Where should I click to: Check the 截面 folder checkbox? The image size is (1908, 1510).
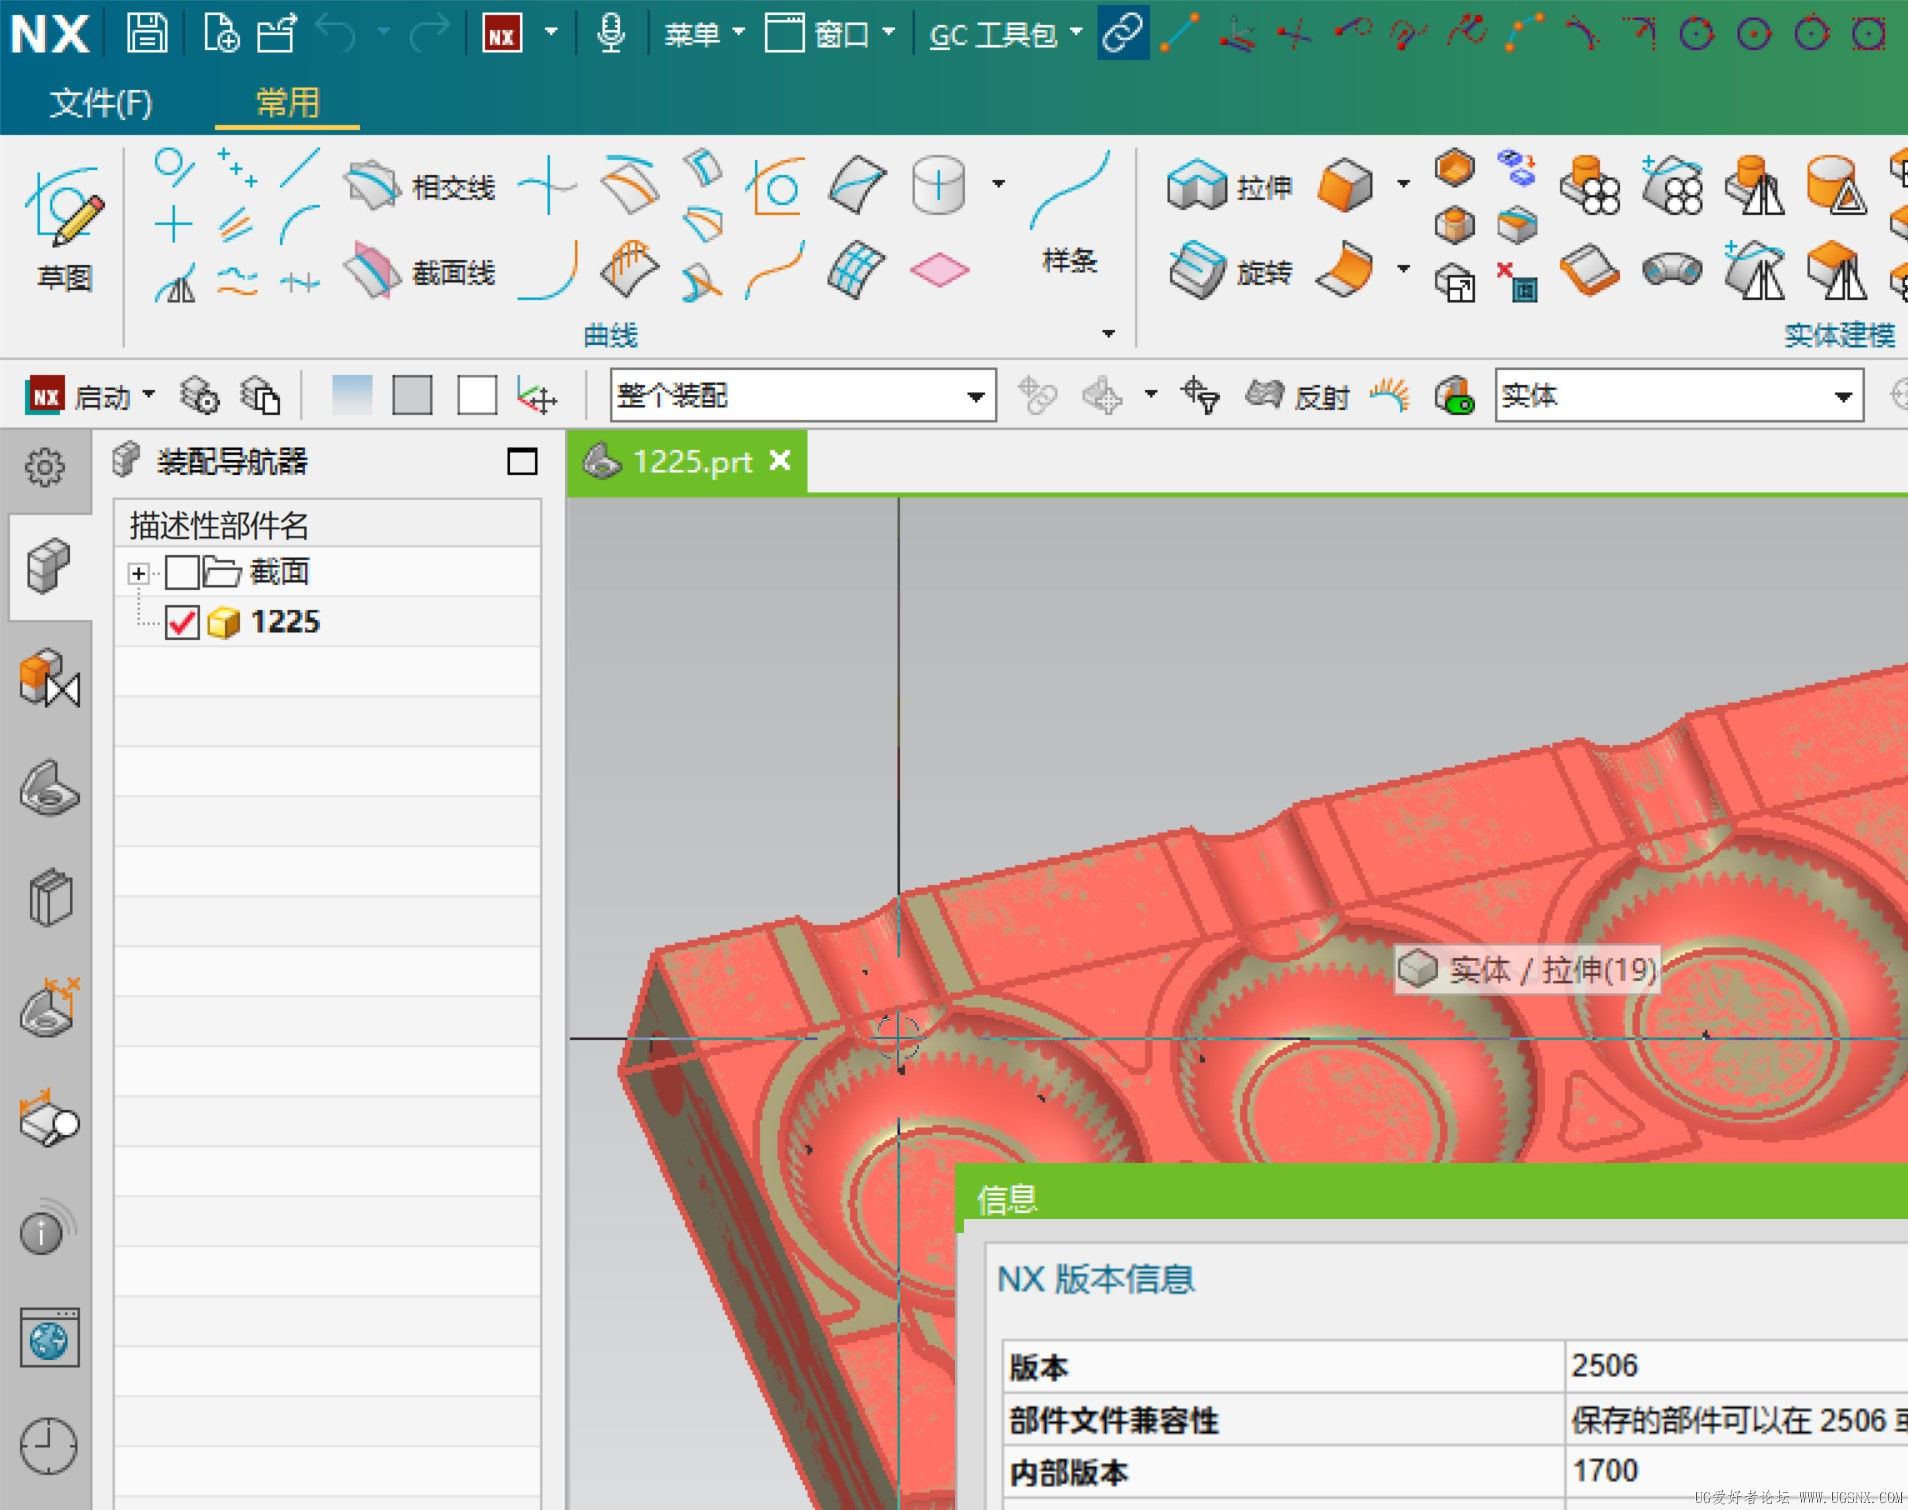[x=182, y=572]
